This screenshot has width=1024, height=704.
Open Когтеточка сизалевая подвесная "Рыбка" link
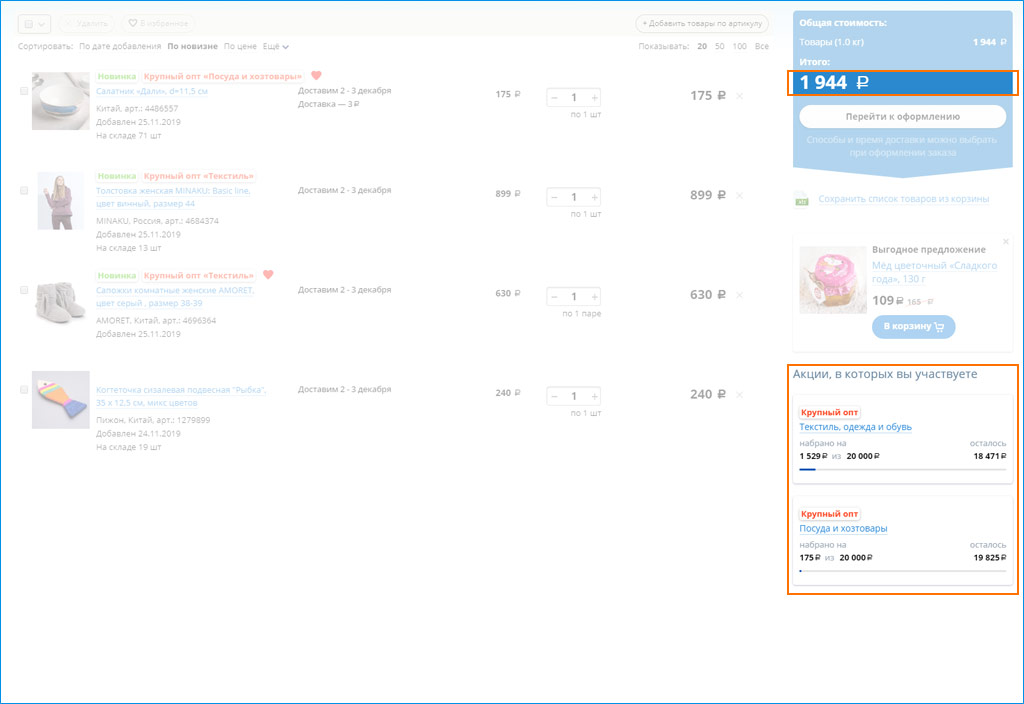point(181,396)
